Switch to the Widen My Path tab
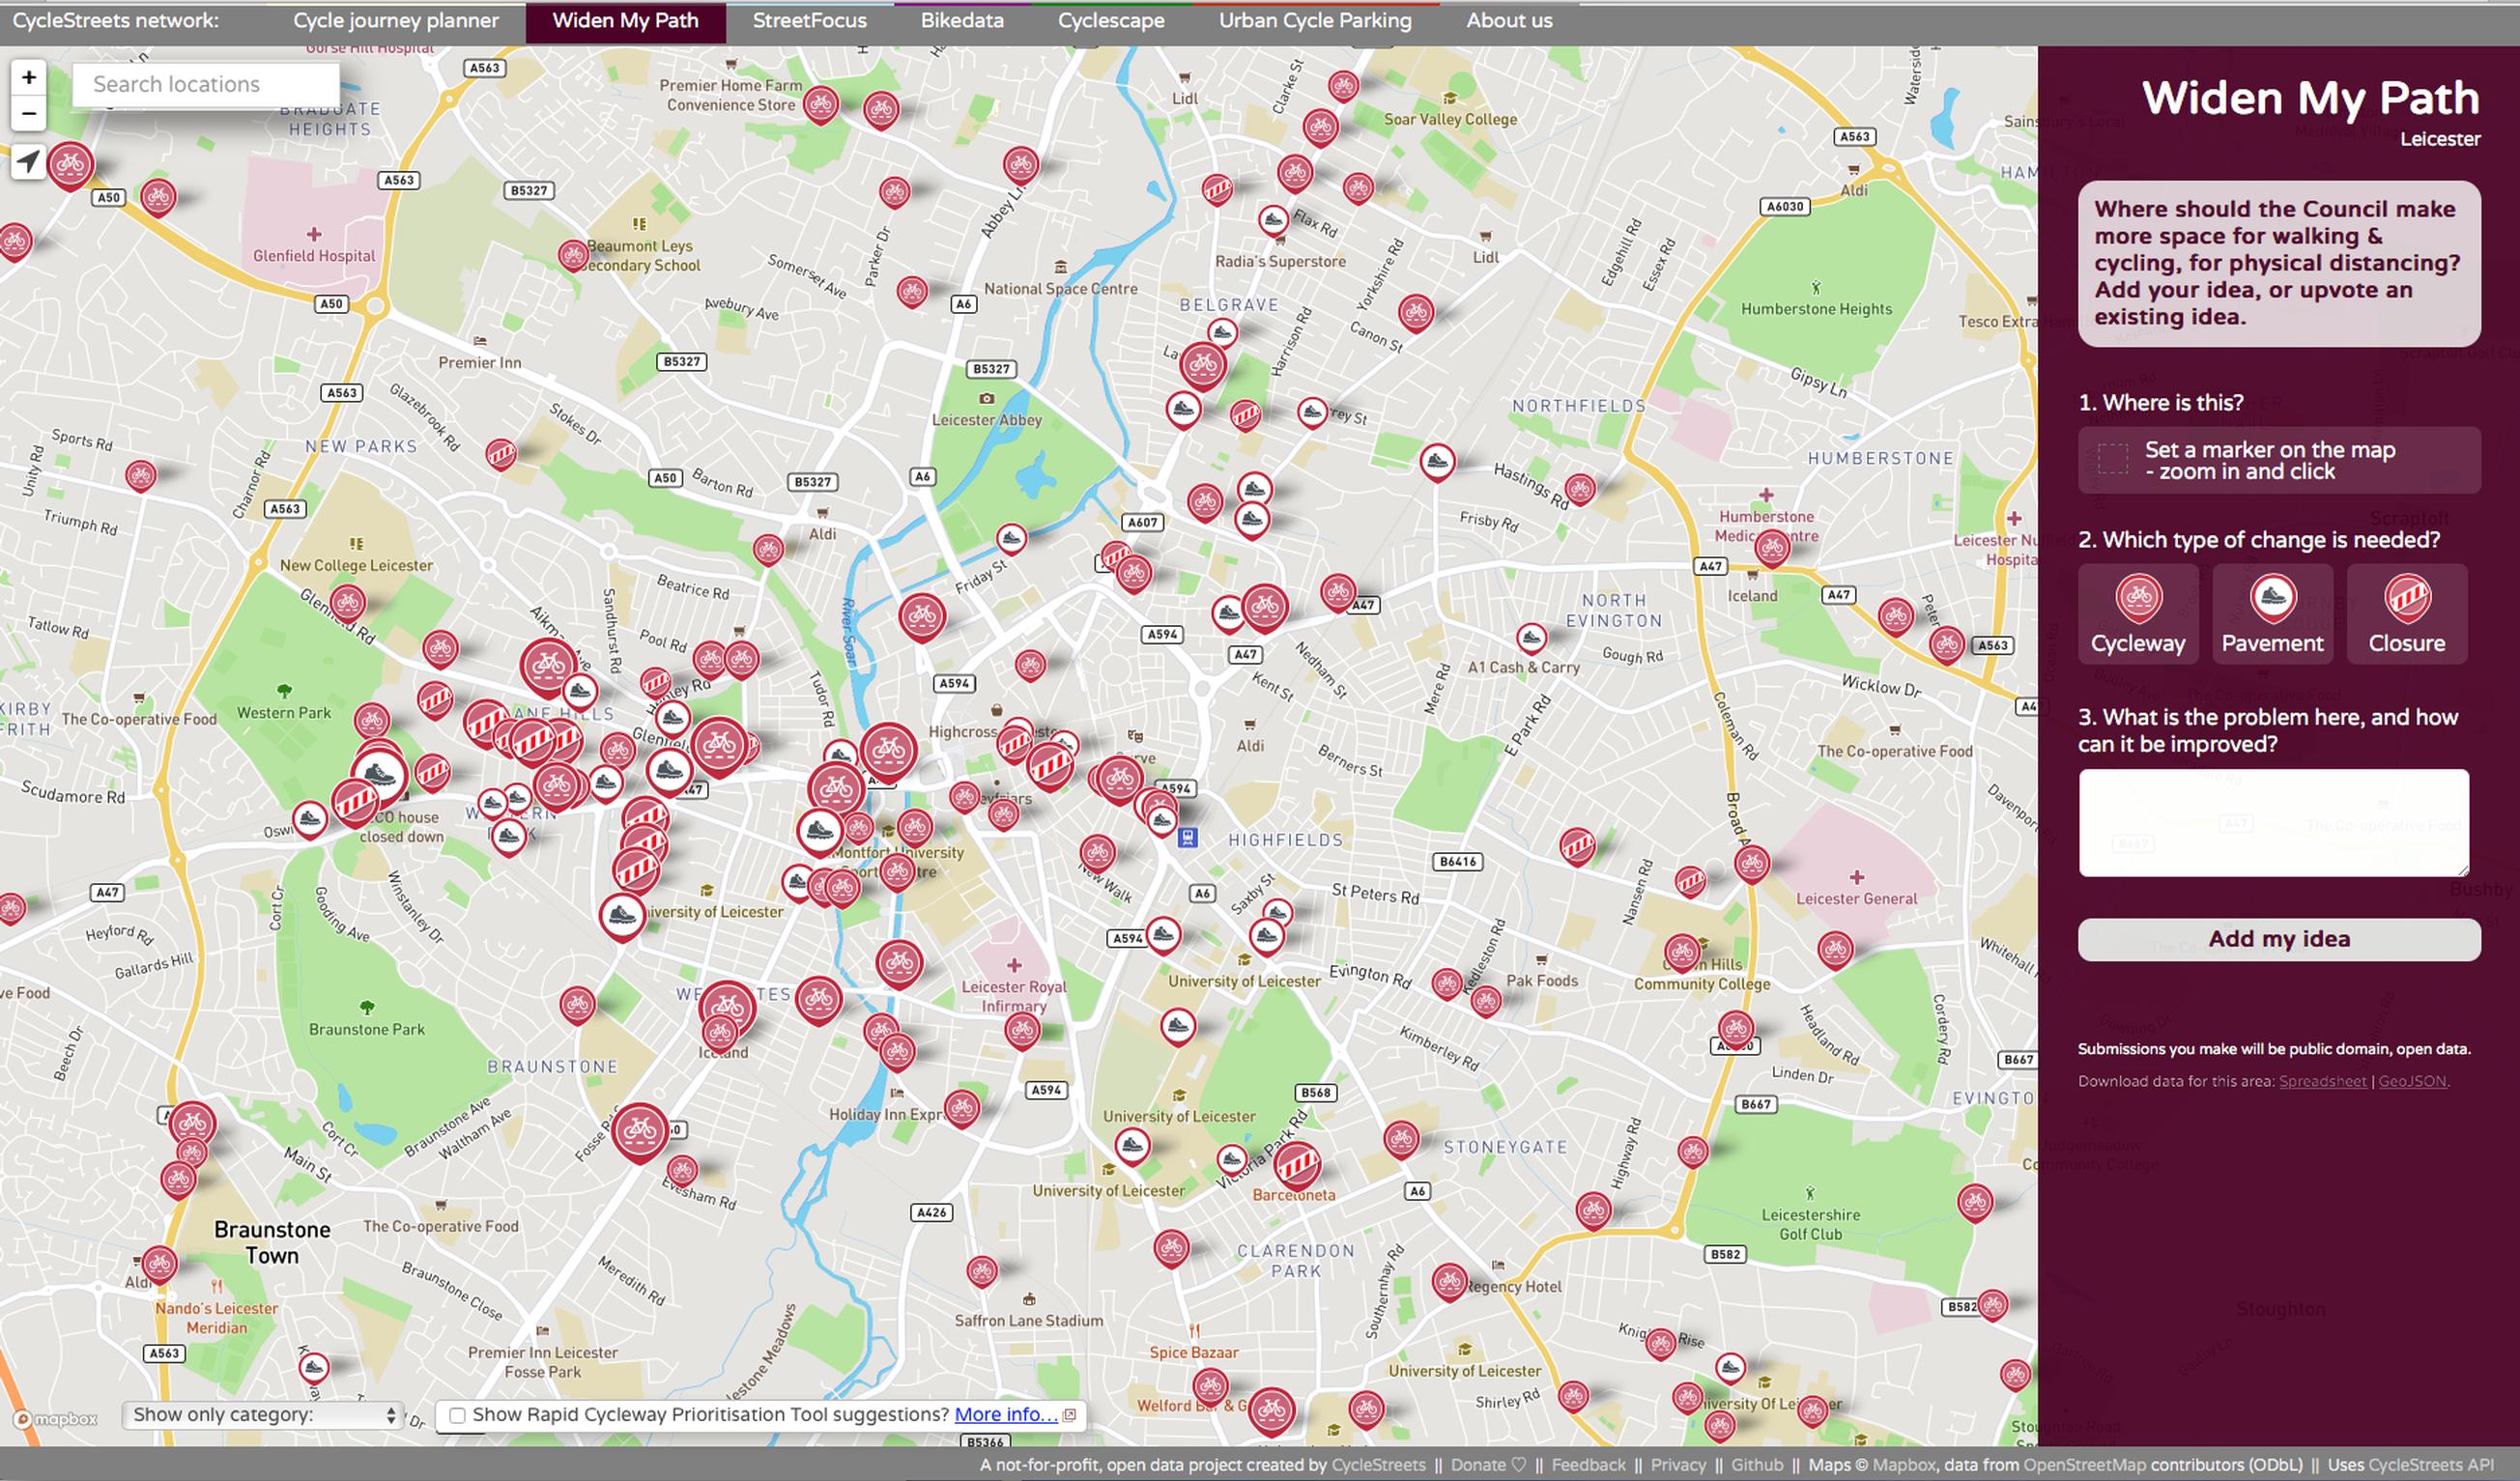 coord(625,21)
